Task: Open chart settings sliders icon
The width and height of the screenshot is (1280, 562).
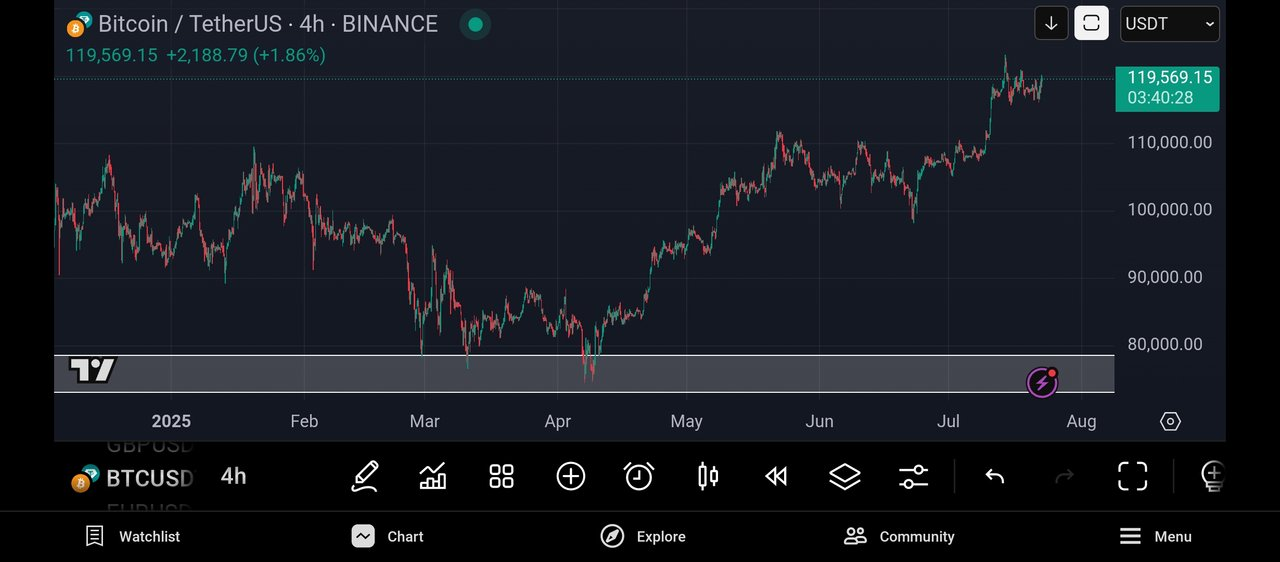Action: [x=913, y=476]
